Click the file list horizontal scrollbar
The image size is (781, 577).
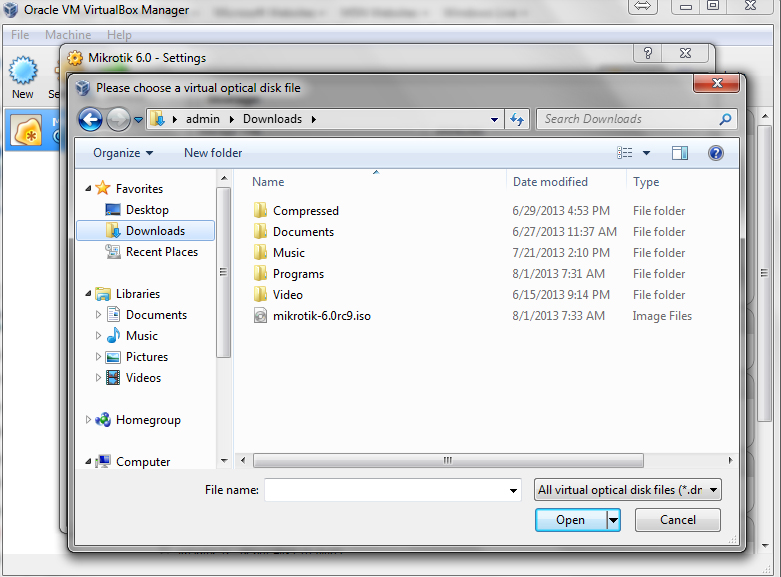[x=448, y=460]
